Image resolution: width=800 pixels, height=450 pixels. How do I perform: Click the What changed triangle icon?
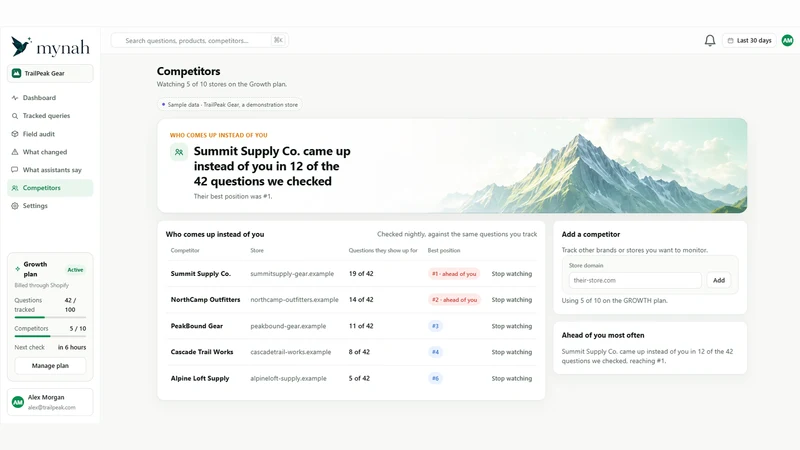pyautogui.click(x=15, y=152)
